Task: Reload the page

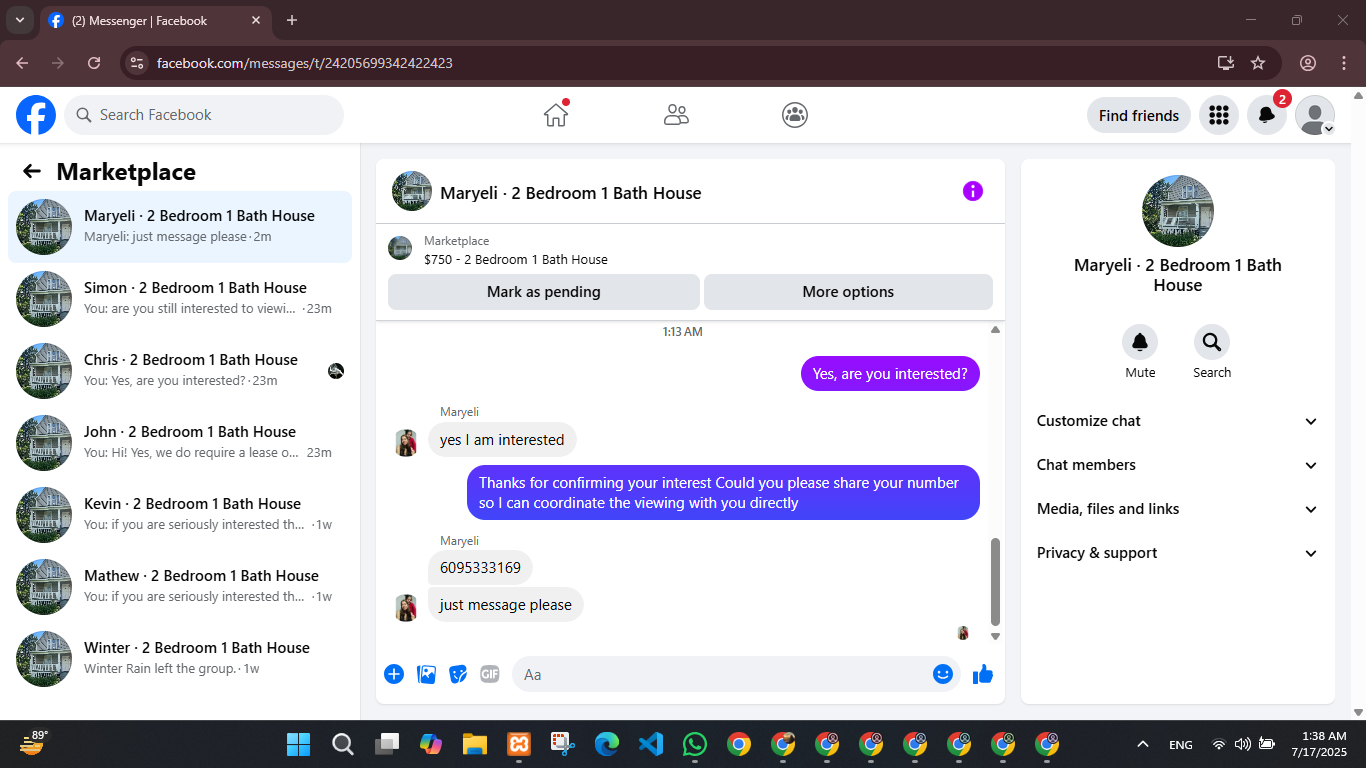Action: (94, 63)
